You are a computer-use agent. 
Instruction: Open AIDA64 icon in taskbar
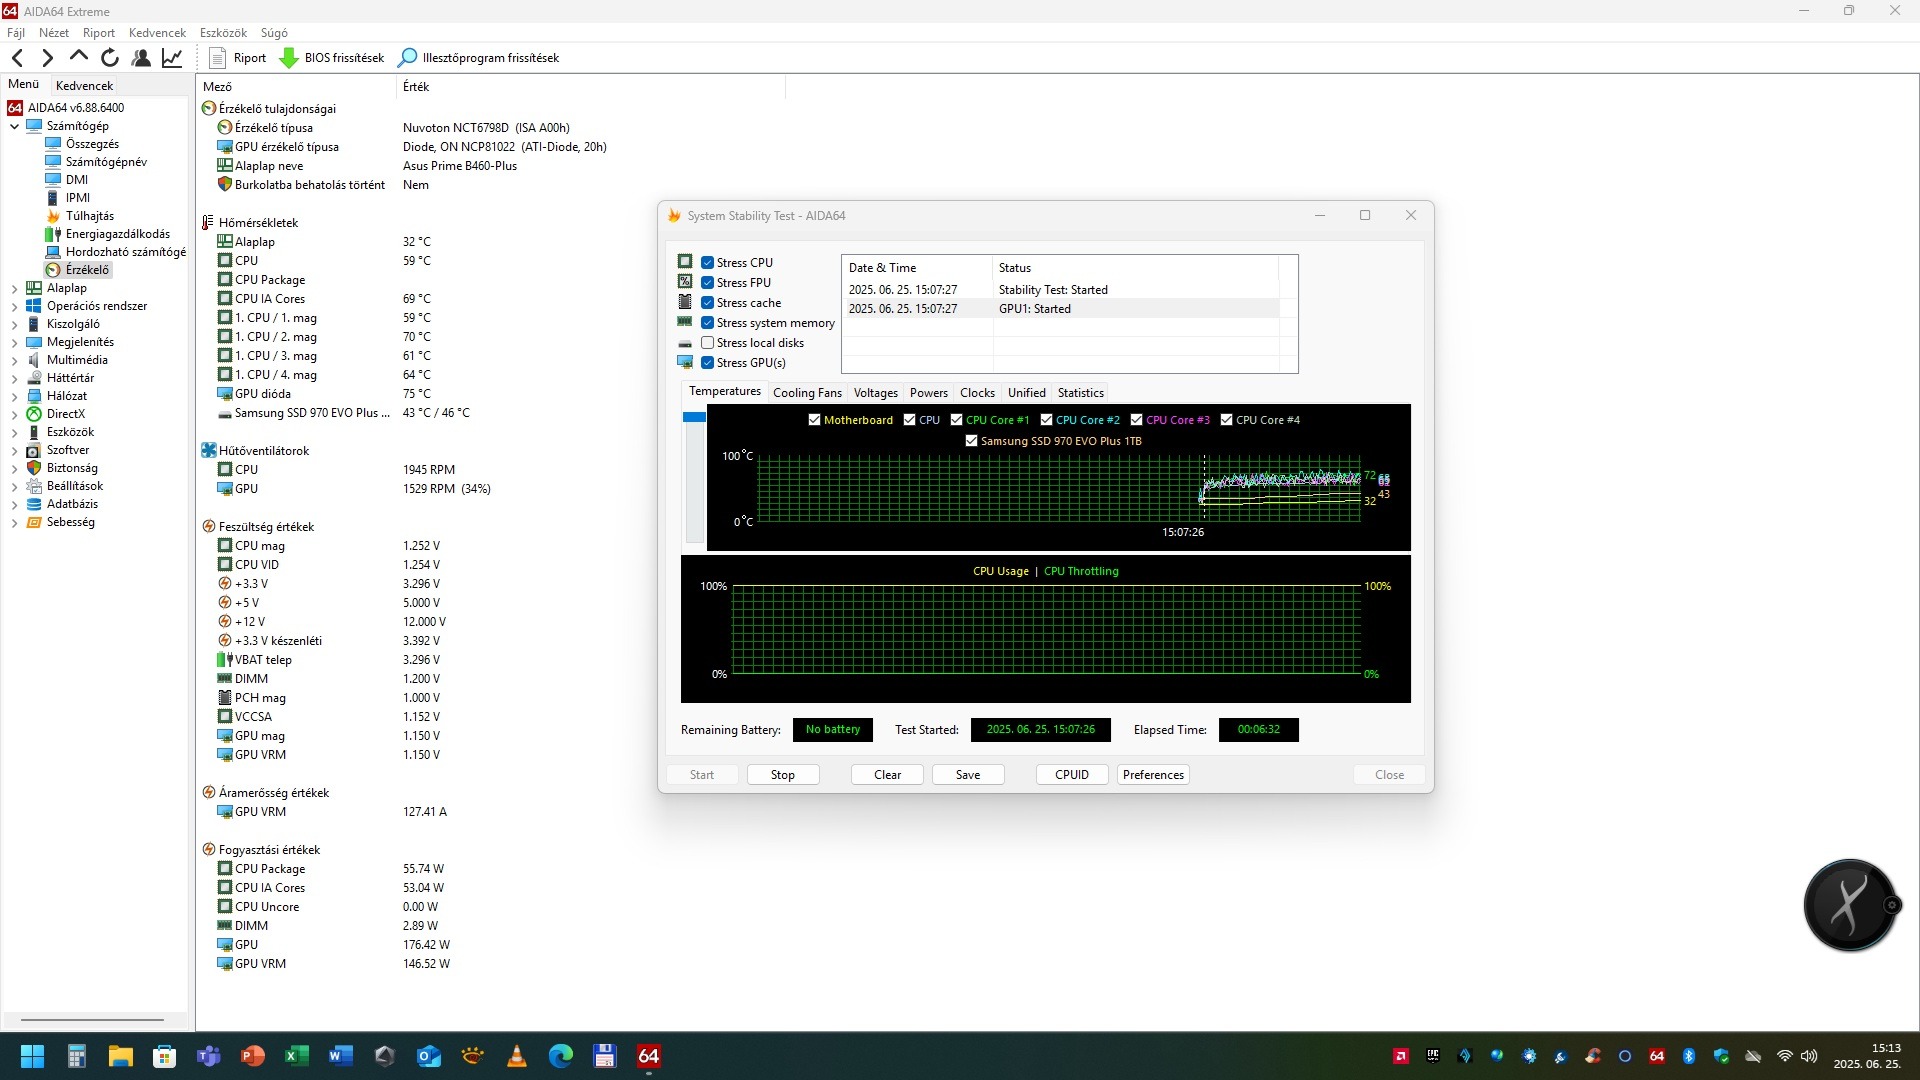pyautogui.click(x=649, y=1056)
